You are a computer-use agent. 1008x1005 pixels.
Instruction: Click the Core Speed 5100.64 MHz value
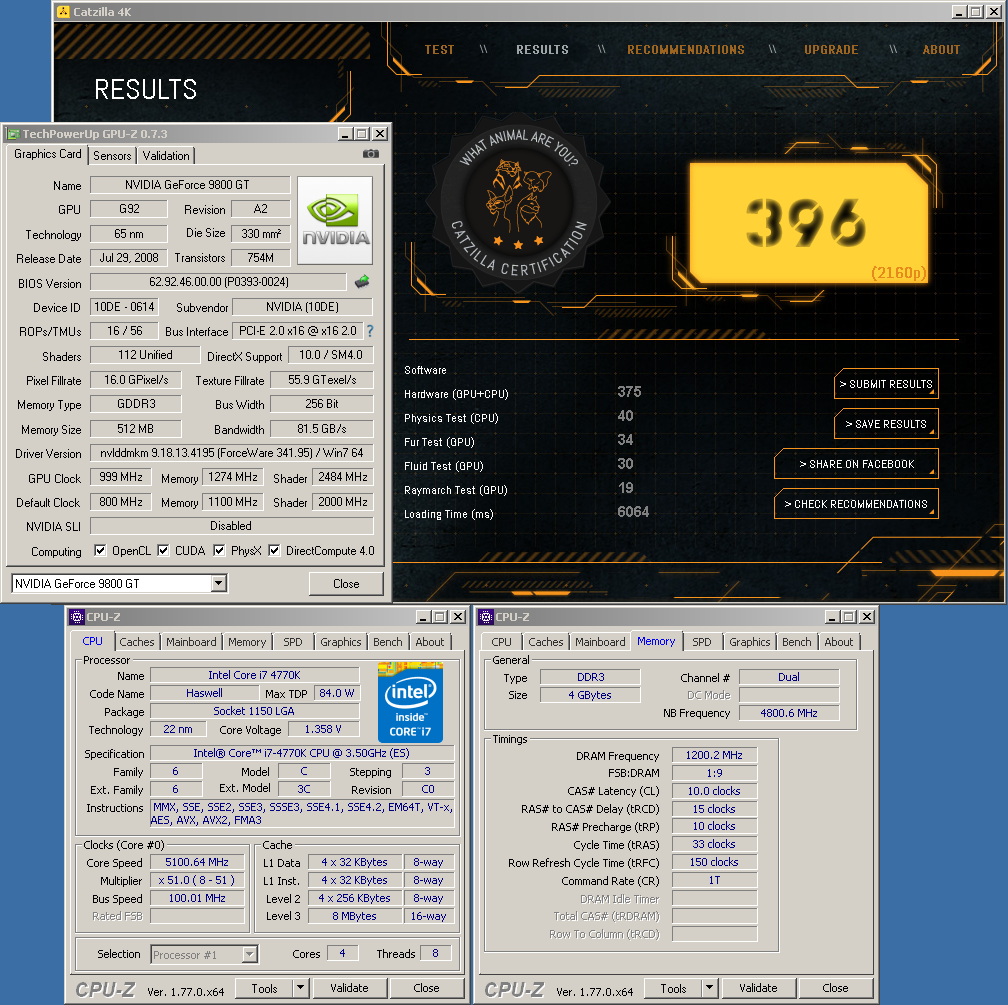[197, 862]
